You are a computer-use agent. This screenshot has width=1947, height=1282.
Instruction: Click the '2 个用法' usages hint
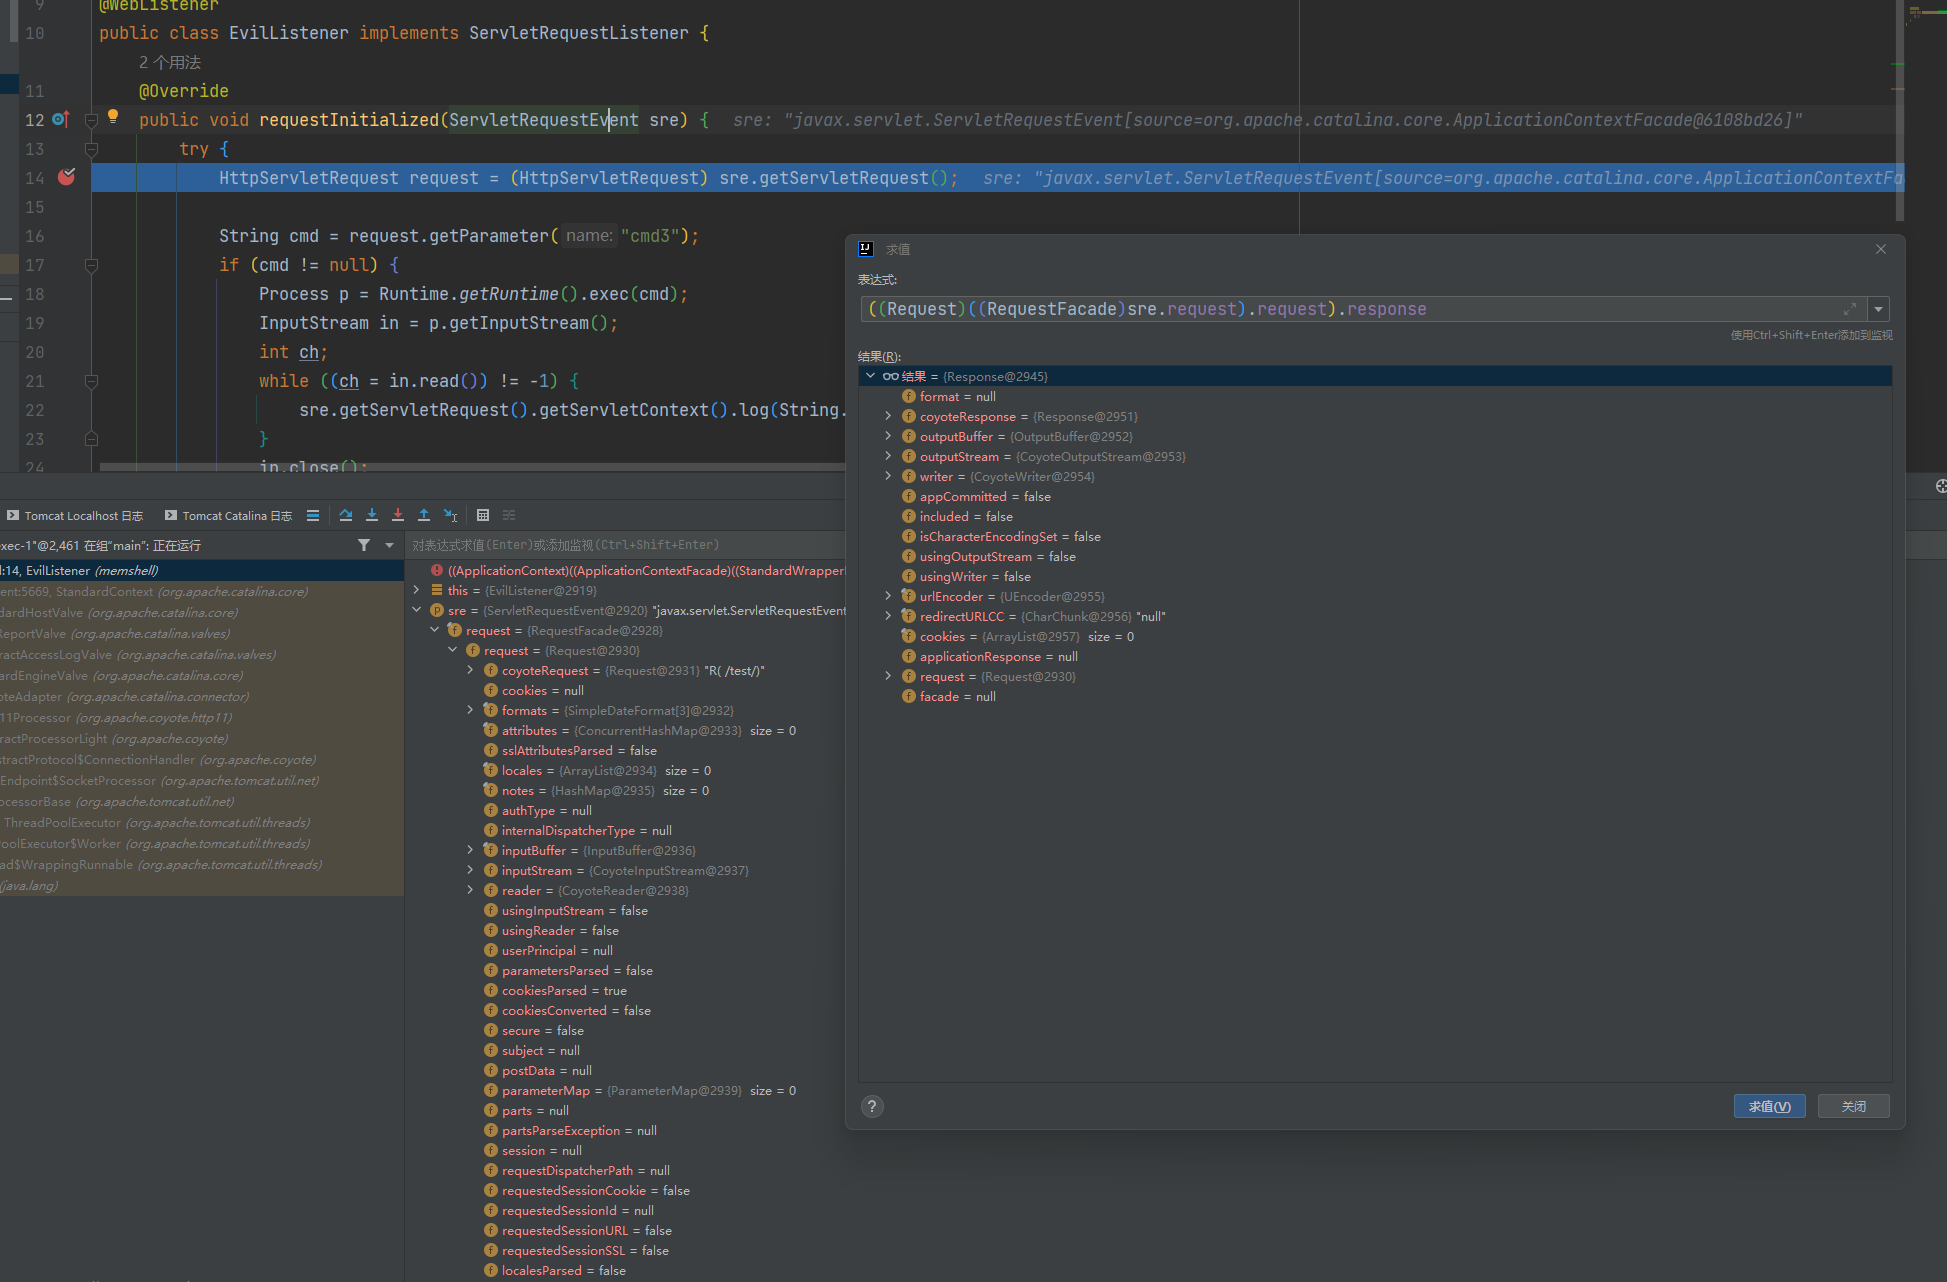tap(170, 62)
